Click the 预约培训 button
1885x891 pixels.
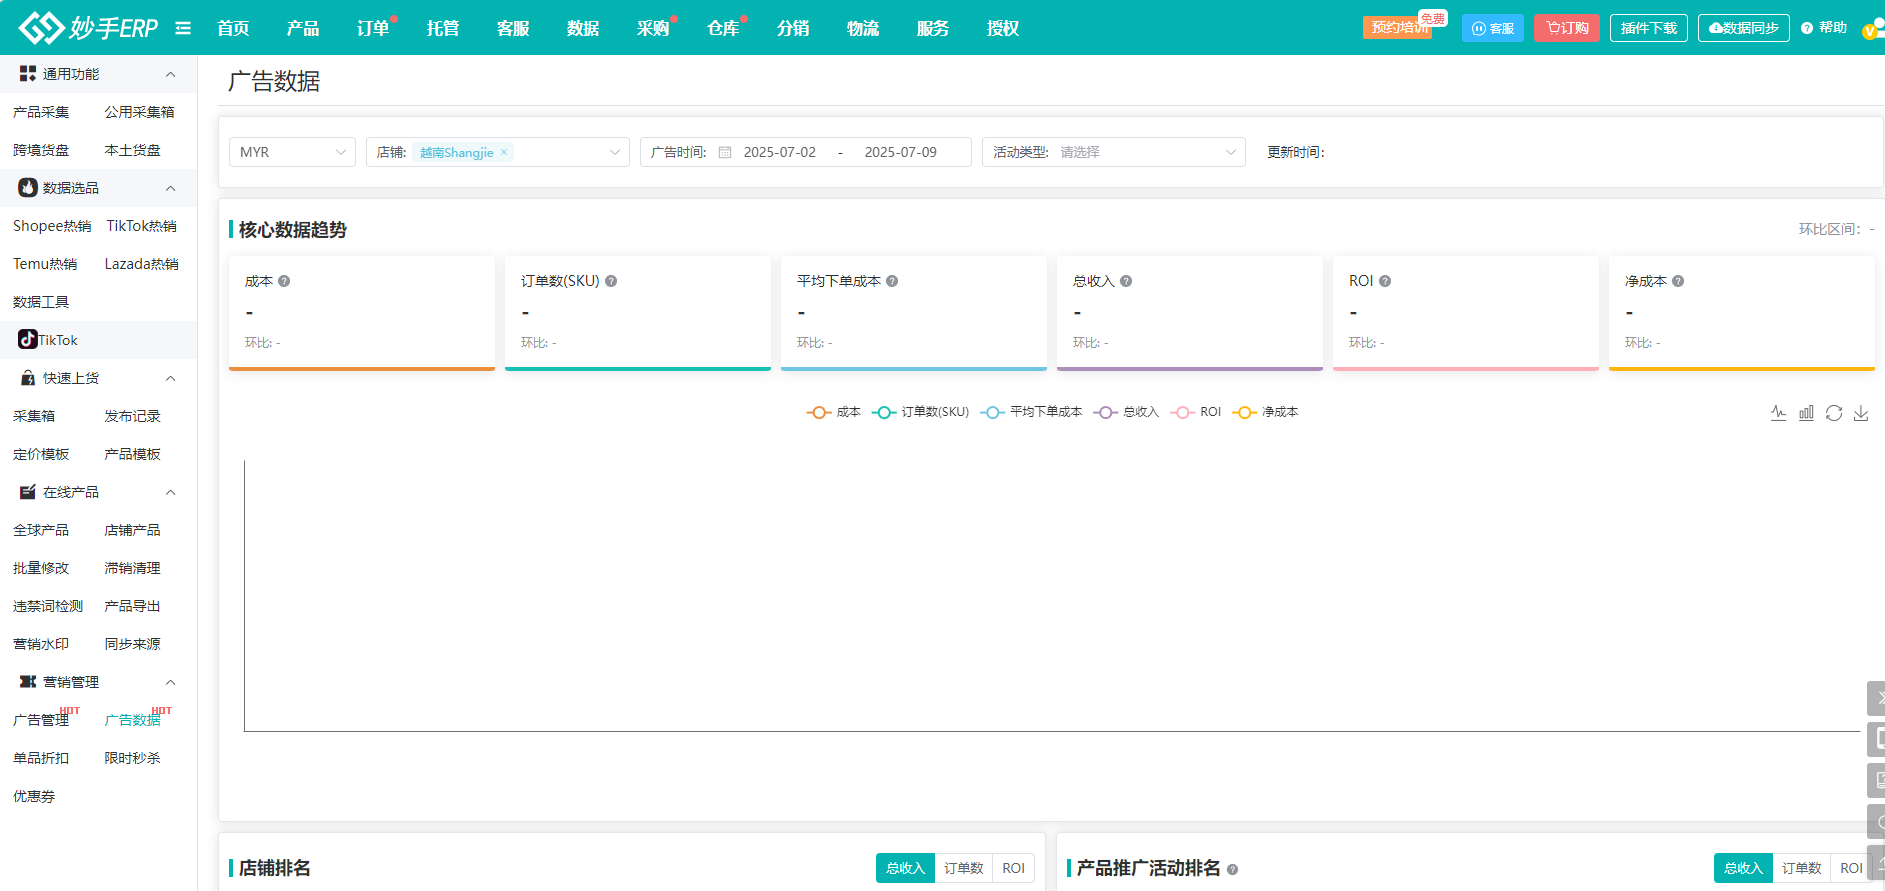click(1399, 27)
